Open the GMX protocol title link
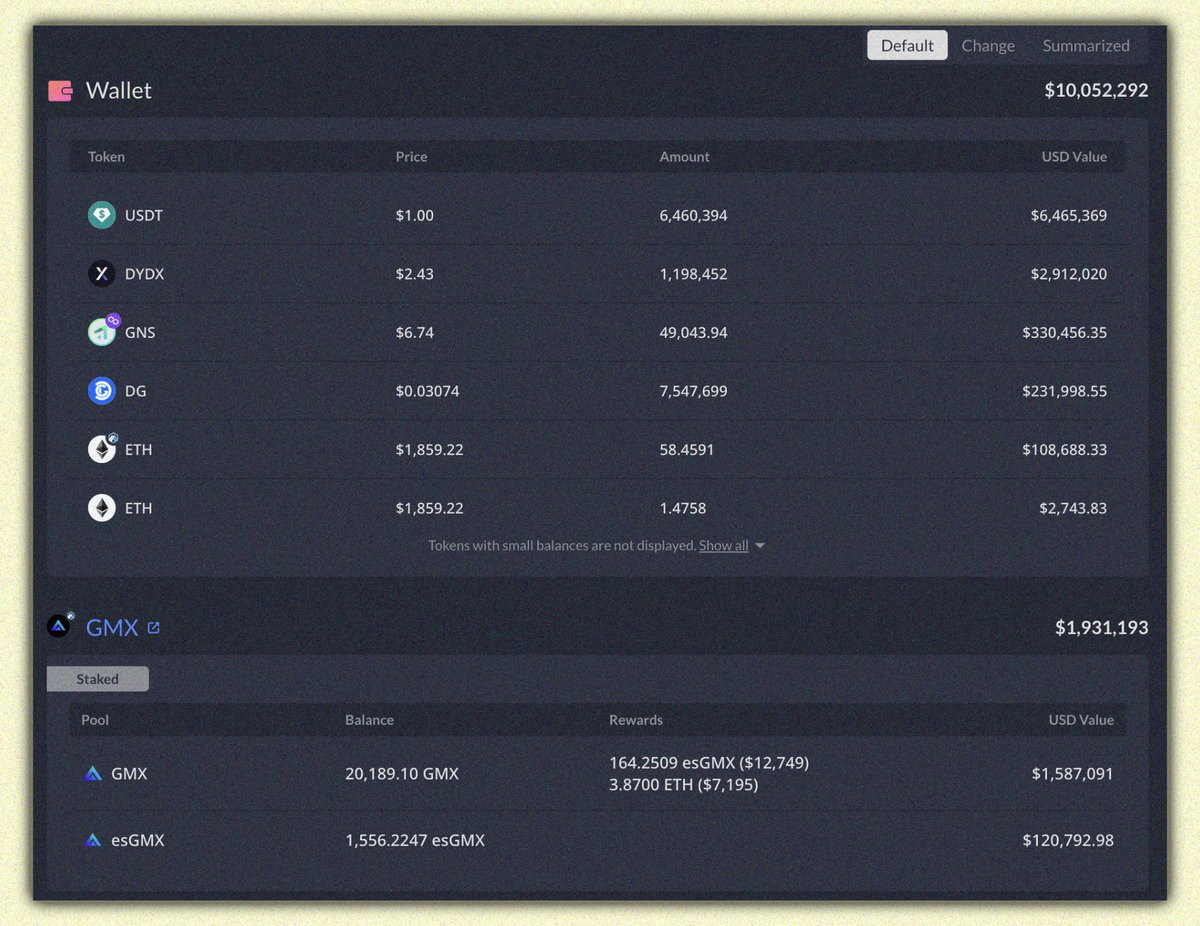Screen dimensions: 1200x926 click(x=112, y=628)
